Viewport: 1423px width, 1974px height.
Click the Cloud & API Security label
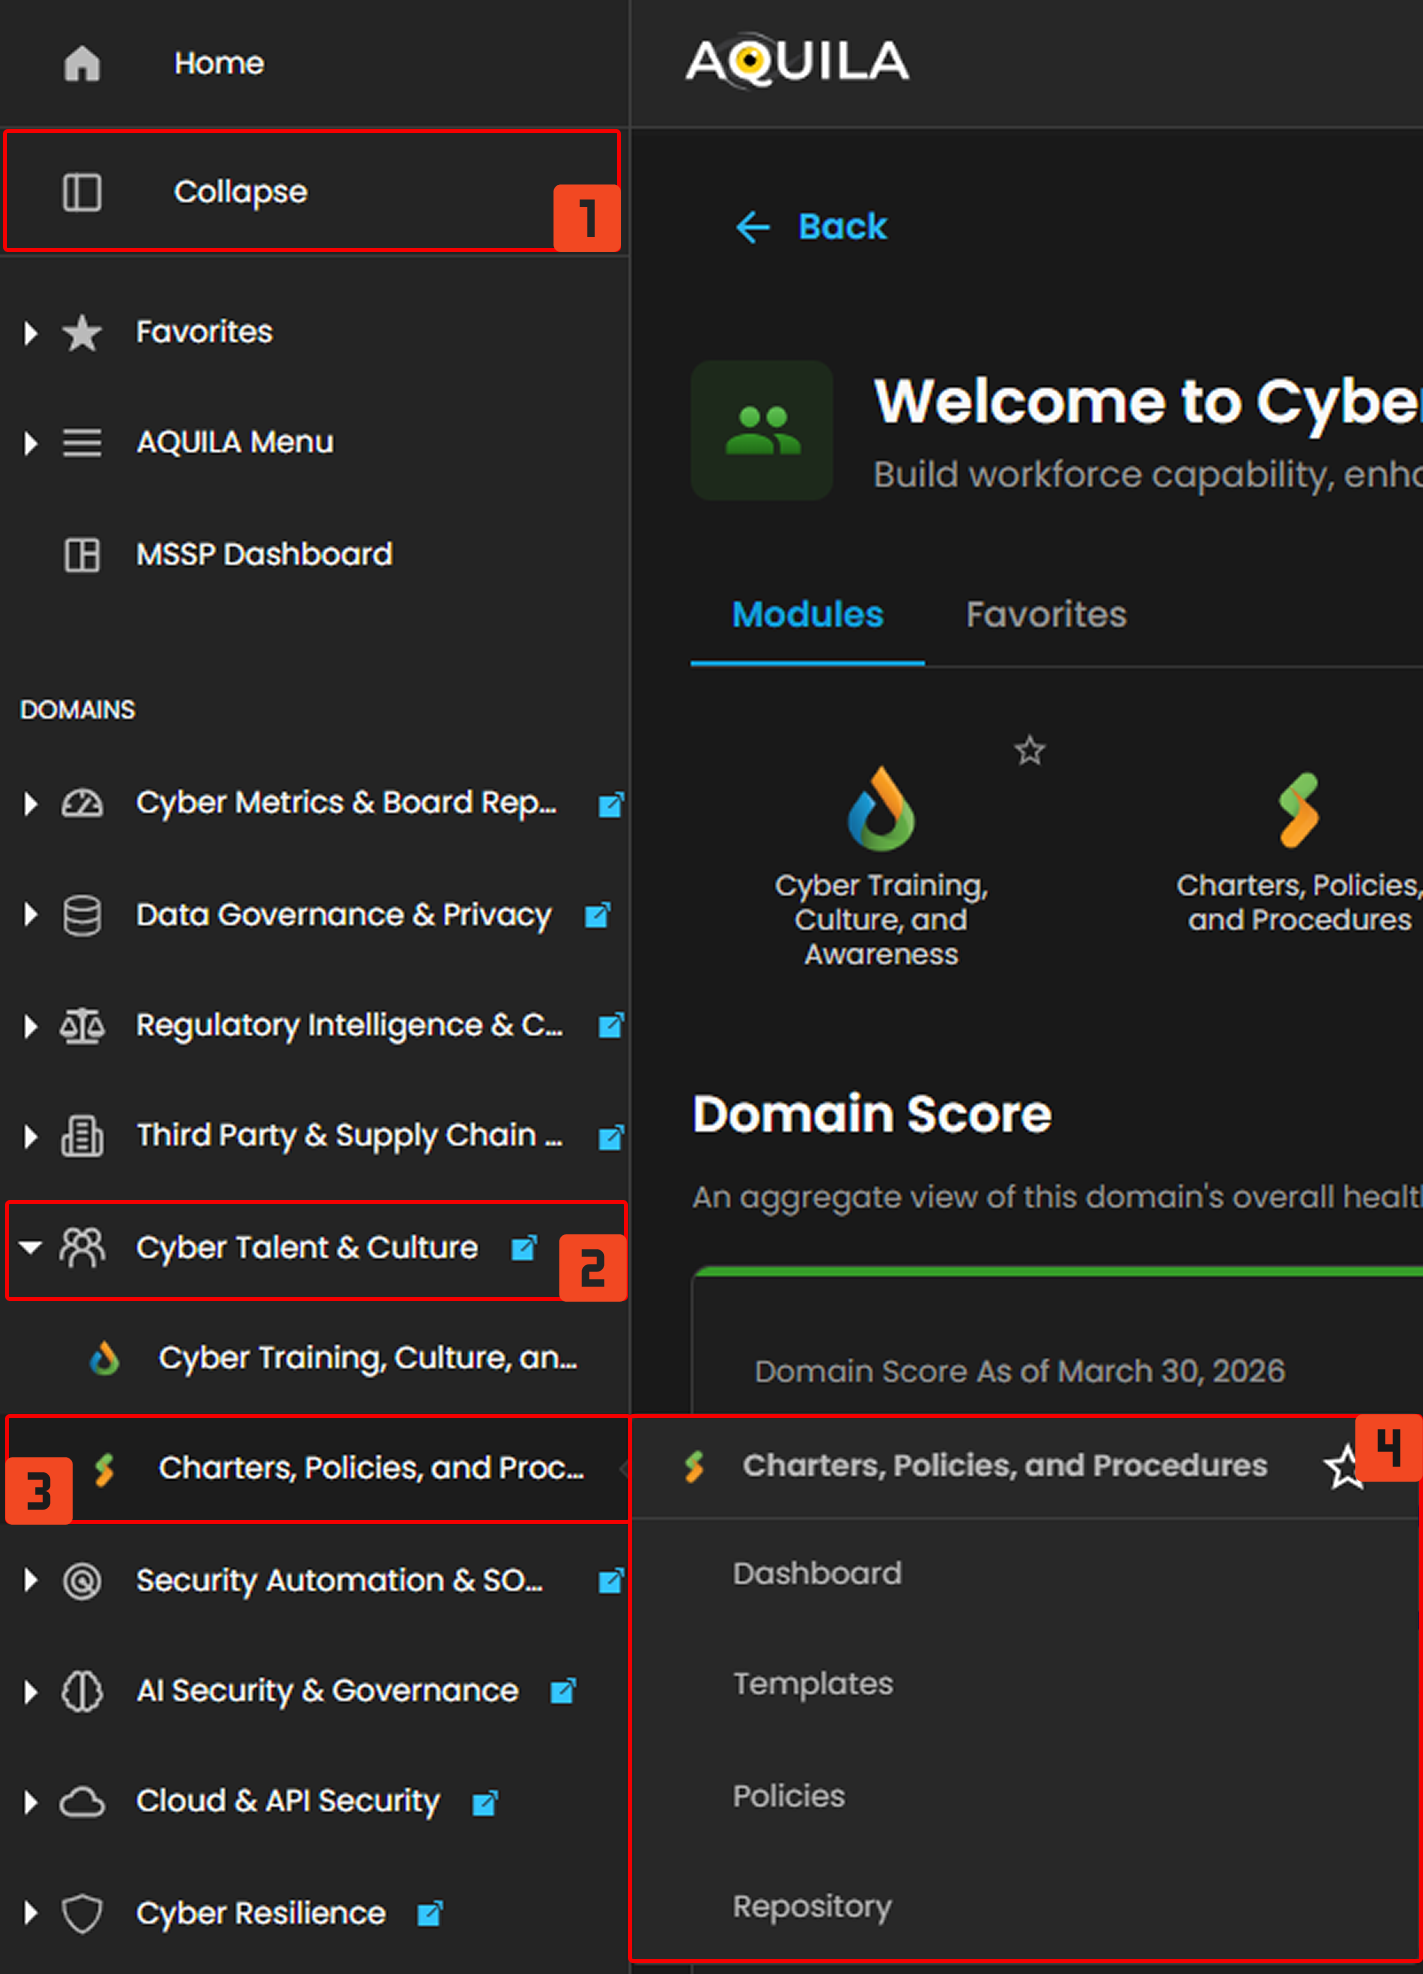point(288,1802)
